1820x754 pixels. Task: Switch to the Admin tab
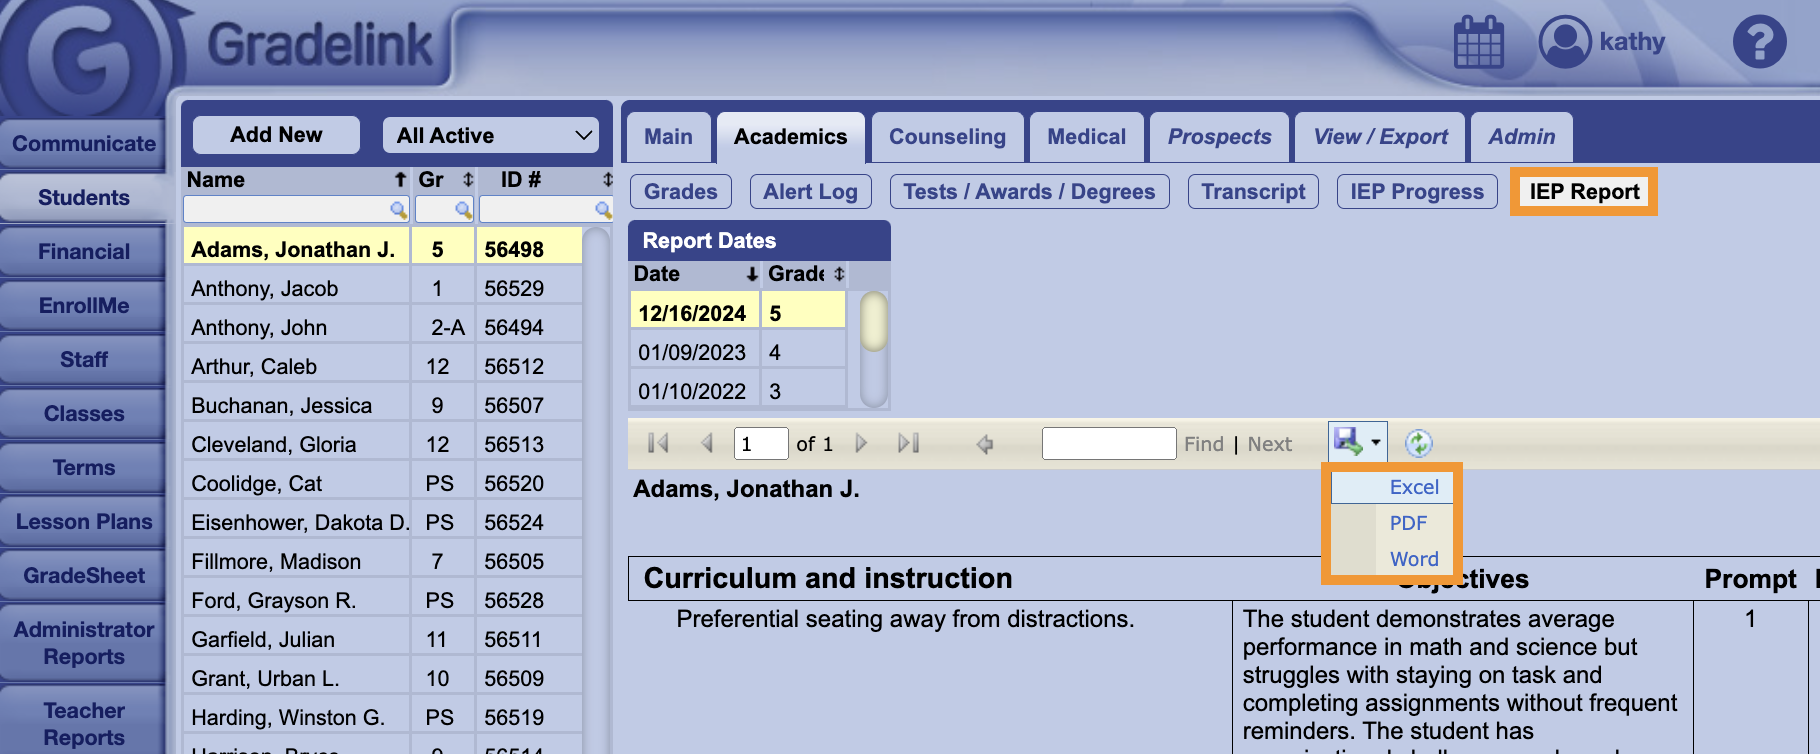pyautogui.click(x=1521, y=137)
